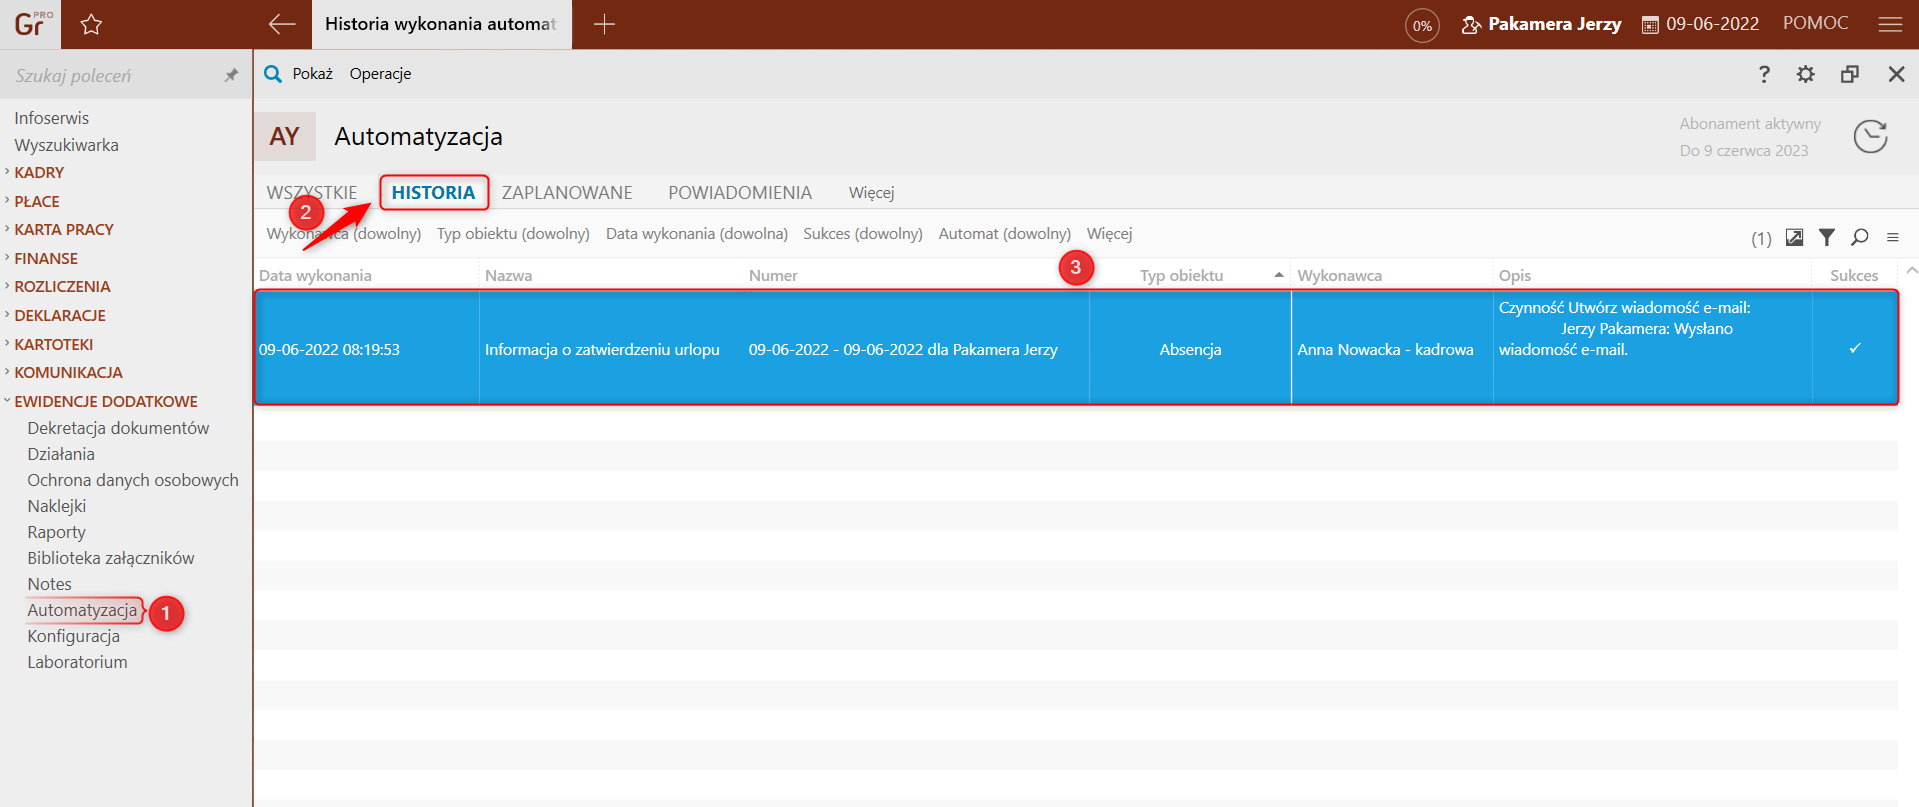Open the Sukces (dowolny) filter
The height and width of the screenshot is (807, 1919).
[x=863, y=234]
